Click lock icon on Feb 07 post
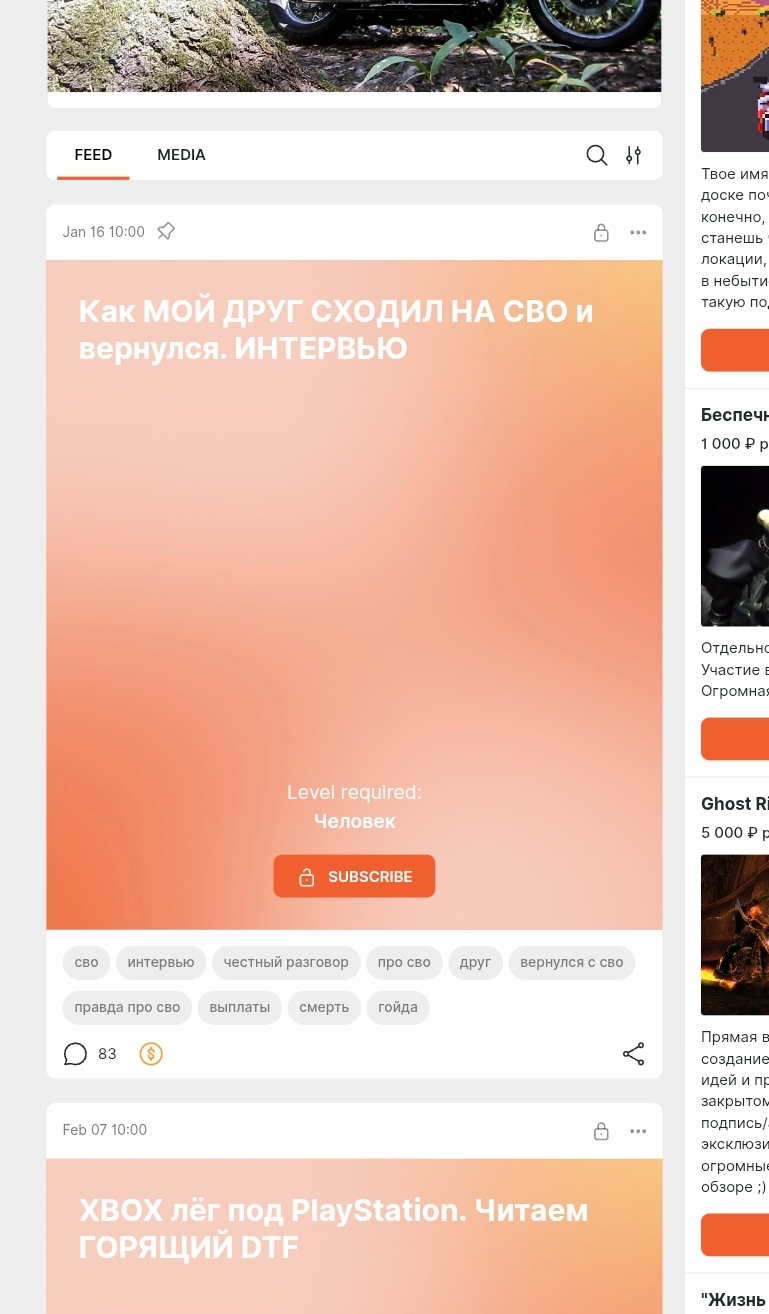Screen dimensions: 769x1314 [601, 1131]
